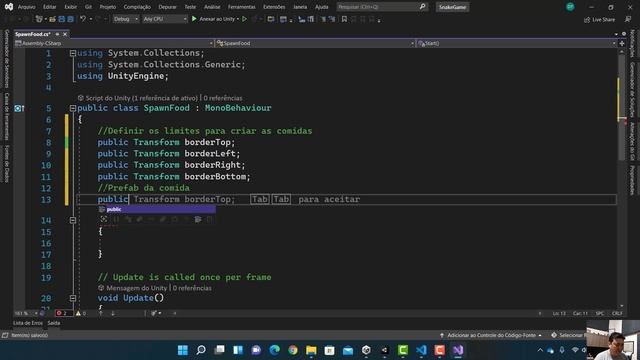Click the navigate up arrow in status strip

point(101,313)
